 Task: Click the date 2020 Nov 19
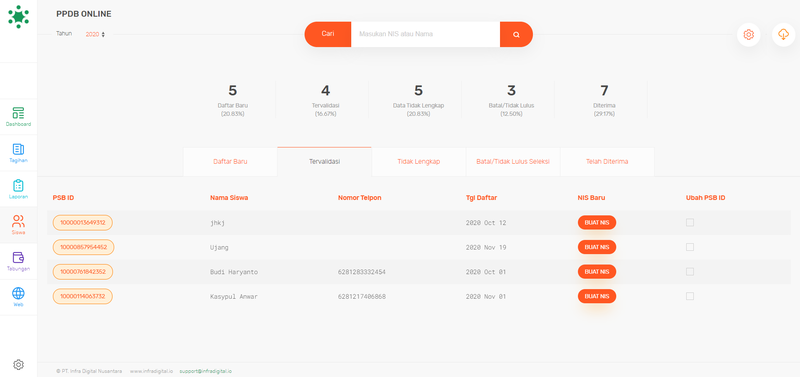(486, 247)
